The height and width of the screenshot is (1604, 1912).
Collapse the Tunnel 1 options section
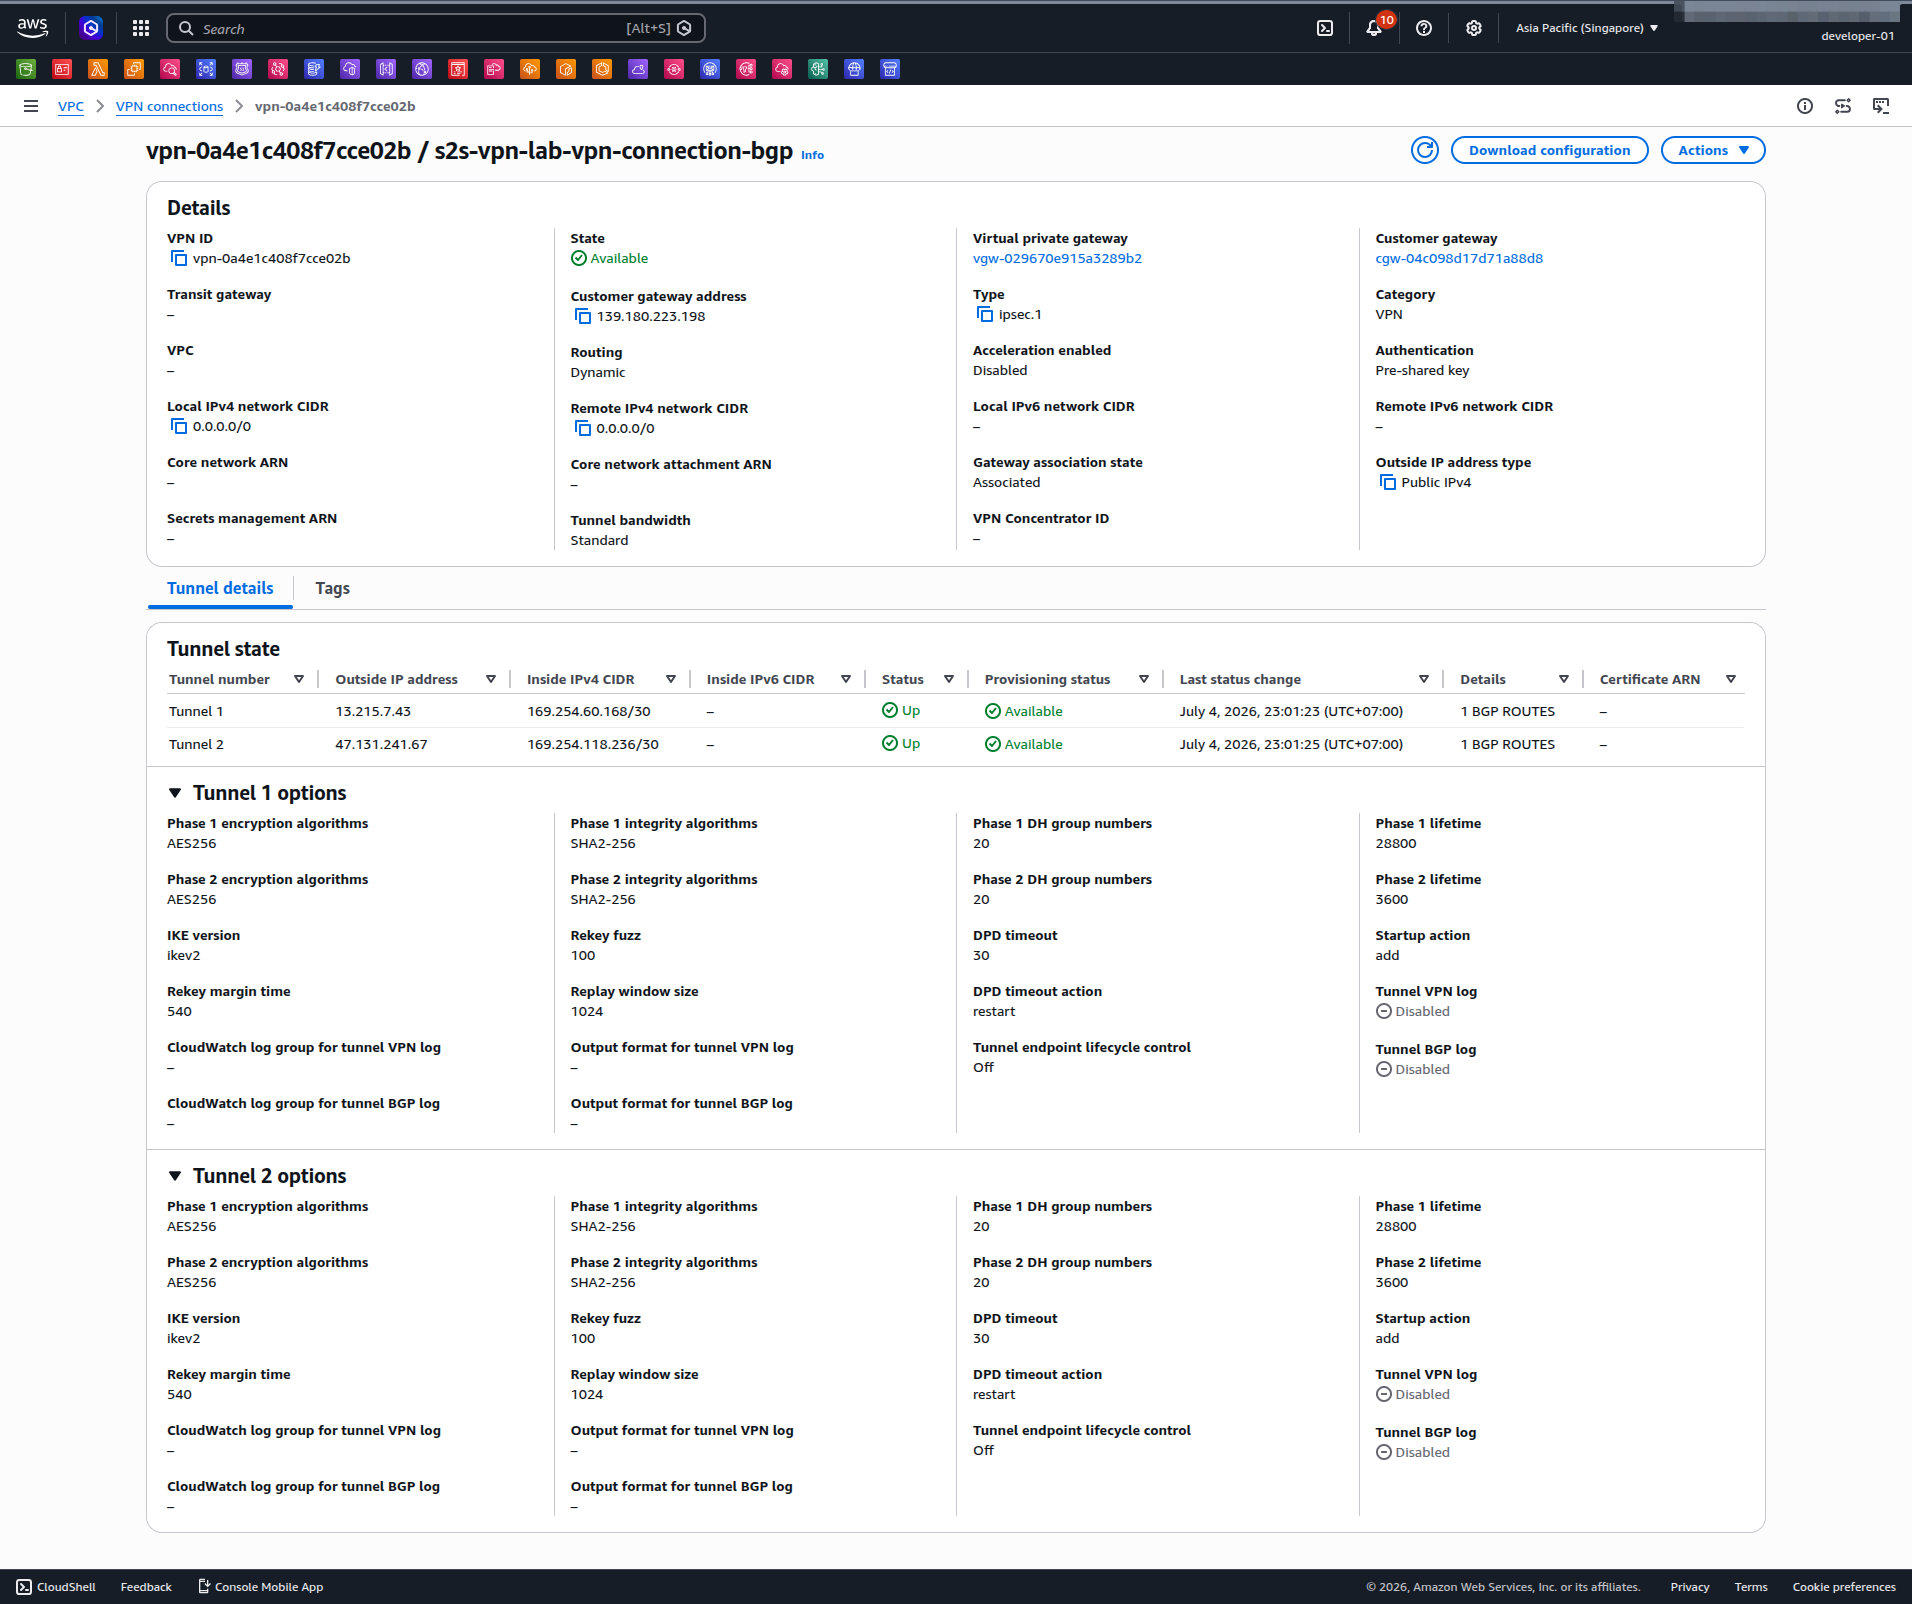[175, 793]
